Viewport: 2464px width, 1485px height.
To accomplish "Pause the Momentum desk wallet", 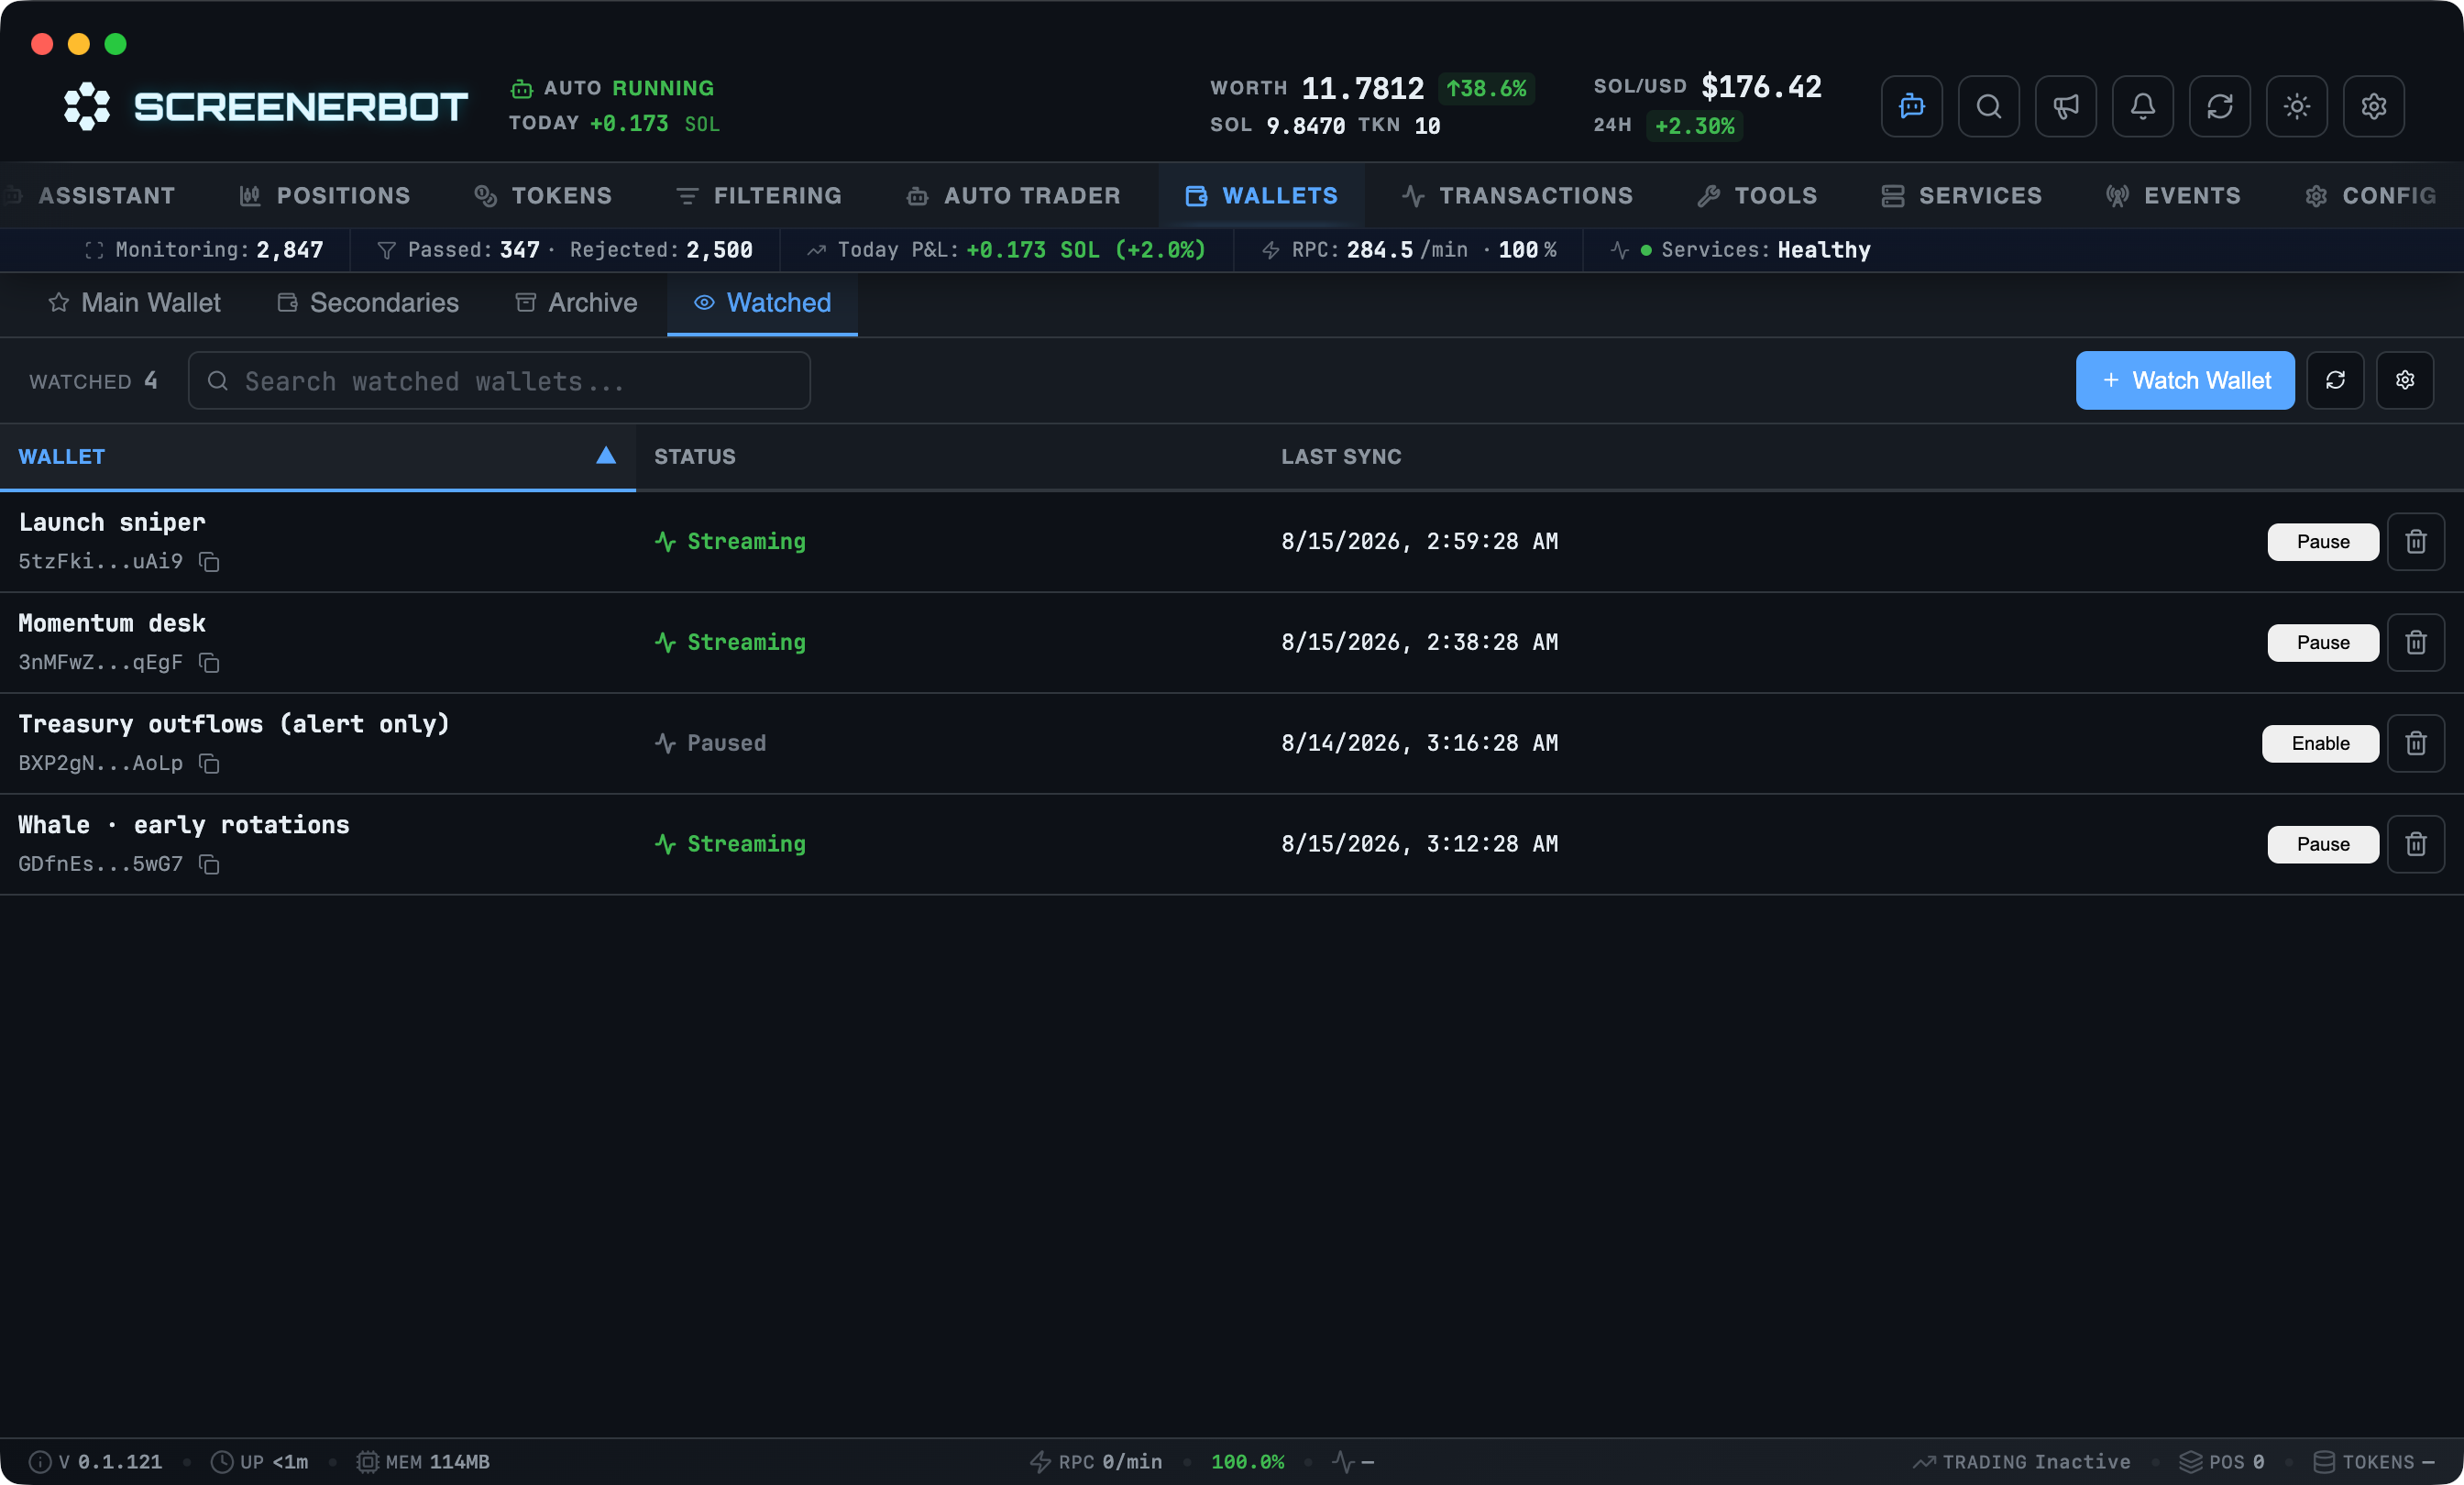I will (2322, 643).
